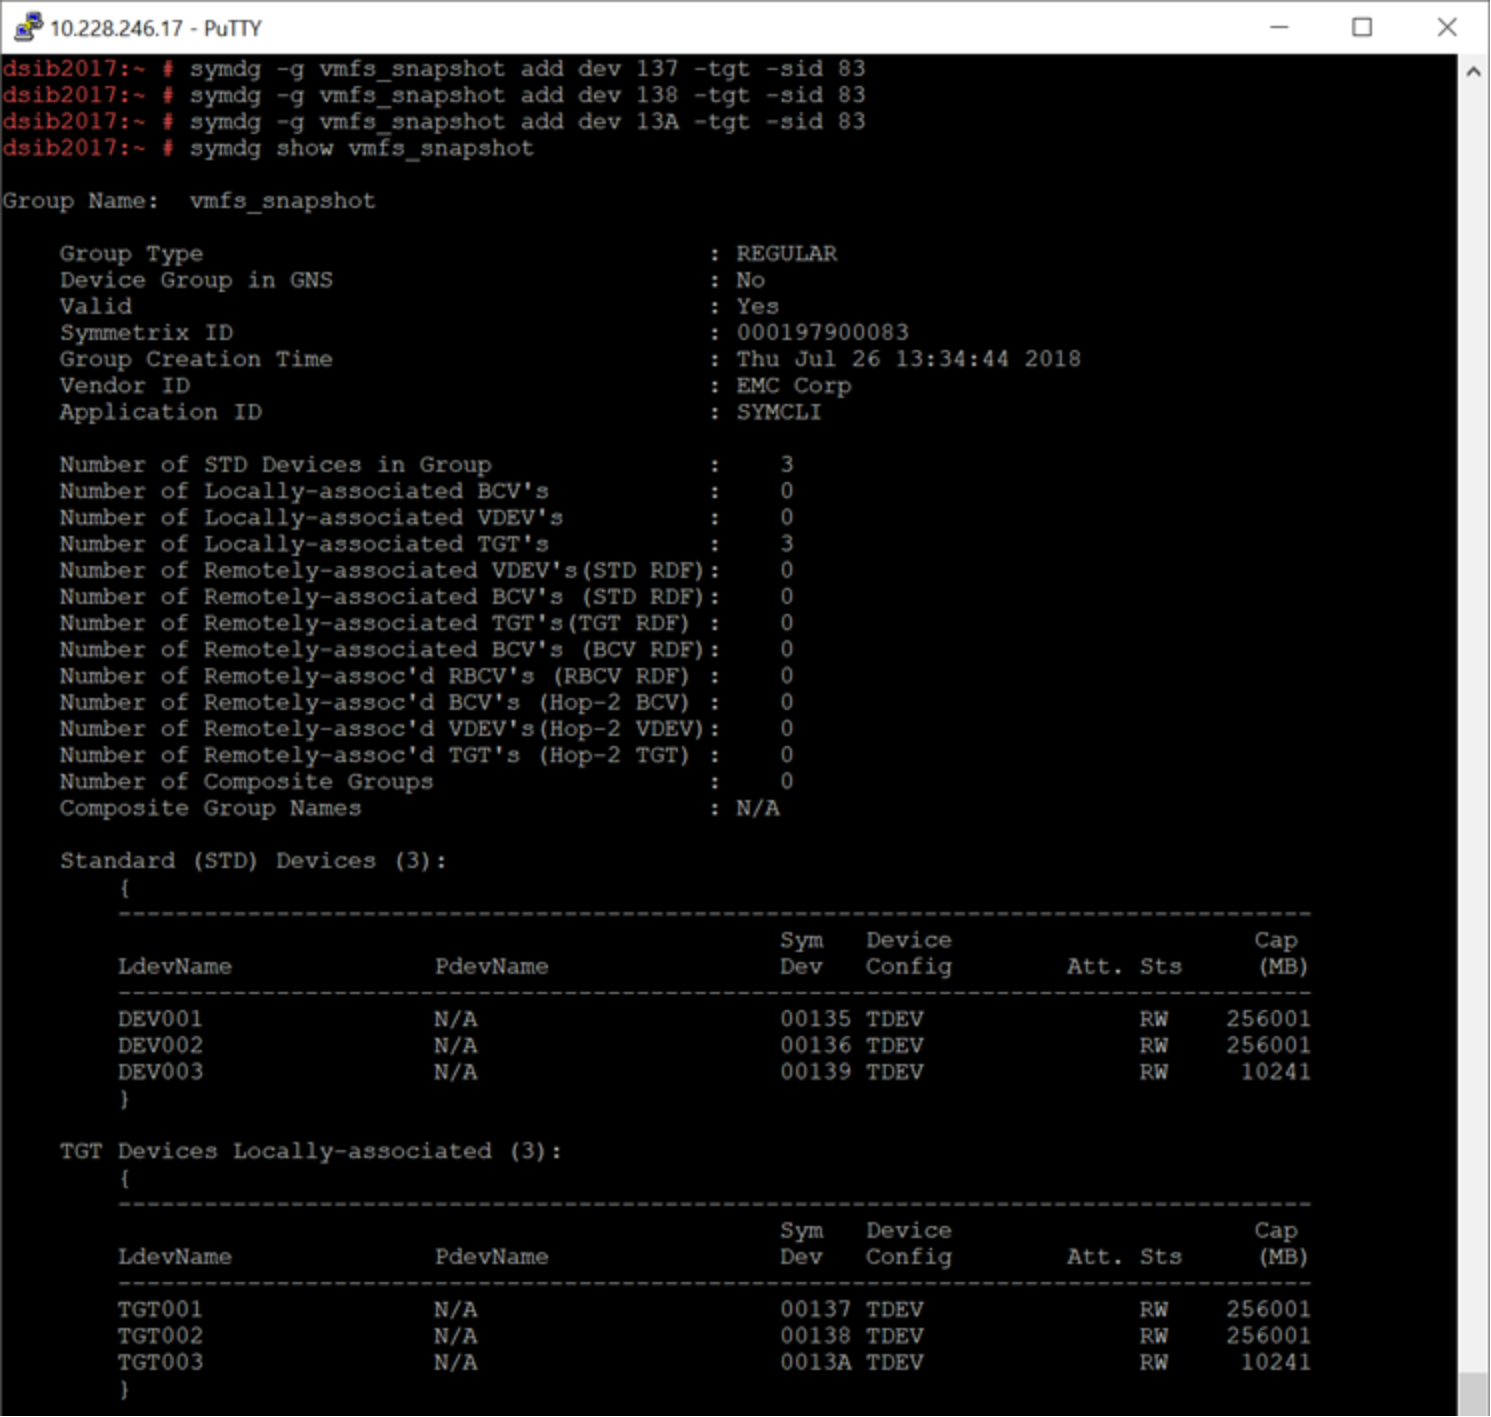Click DEV001 capacity value '256001'

[1268, 1019]
